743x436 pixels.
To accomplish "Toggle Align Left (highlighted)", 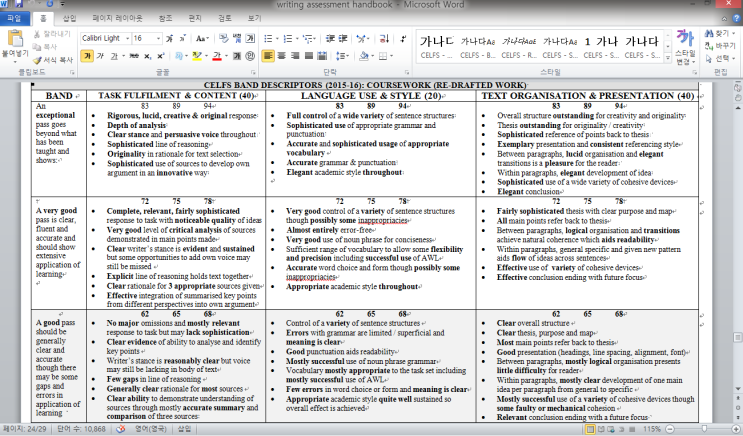I will coord(268,56).
